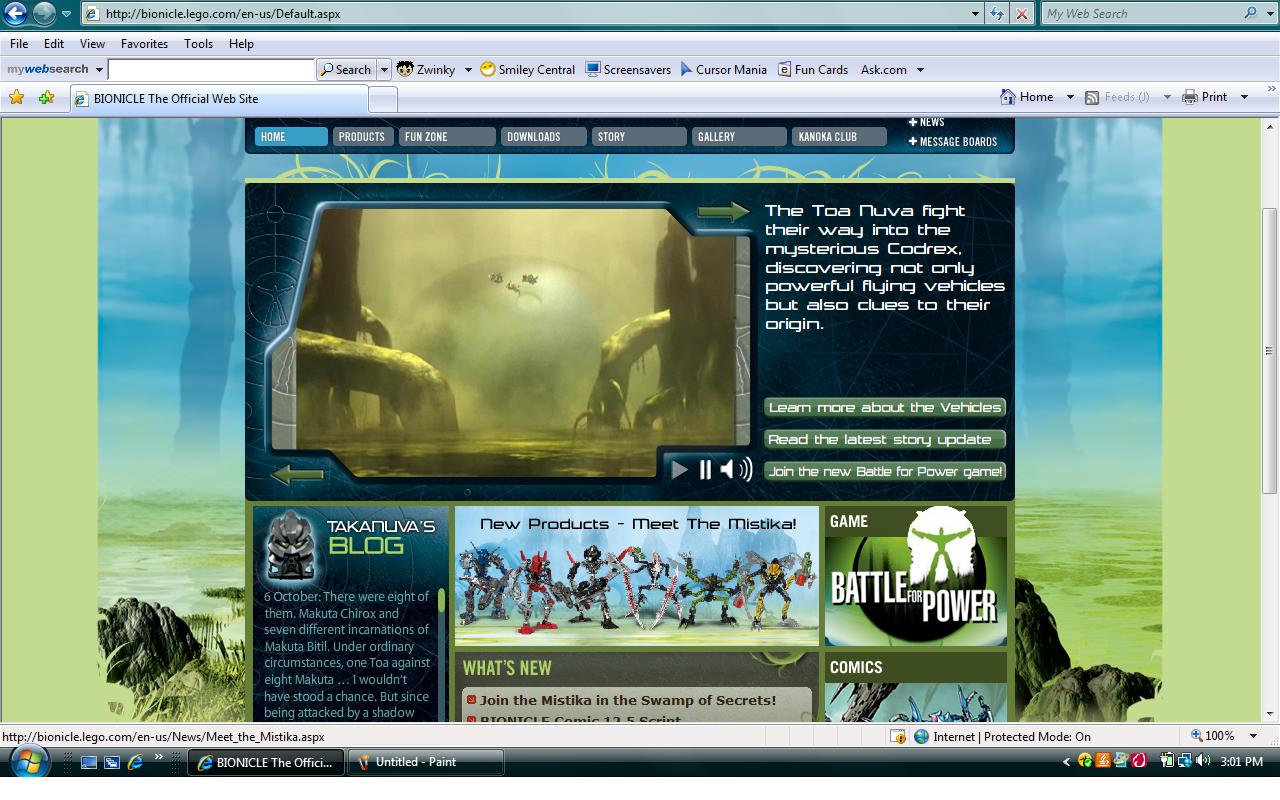
Task: Click the green previous arrow below the video
Action: point(297,474)
